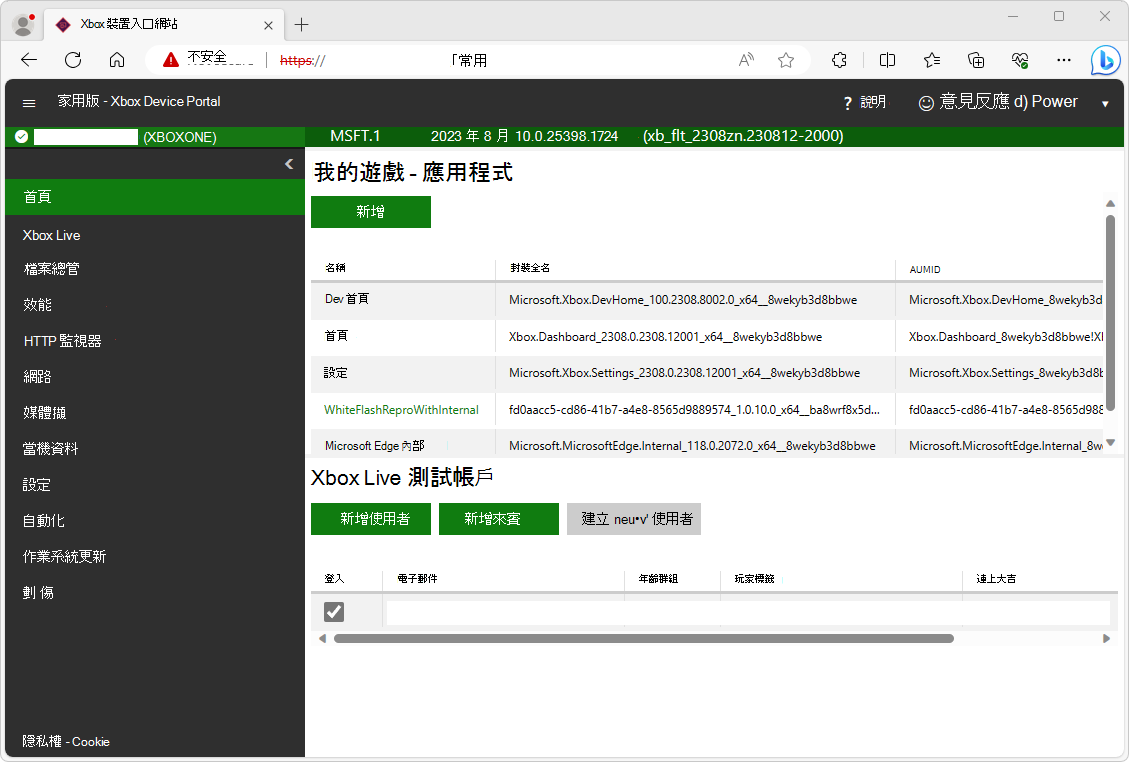Viewport: 1129px width, 762px height.
Task: Go back with the browser back arrow
Action: click(29, 60)
